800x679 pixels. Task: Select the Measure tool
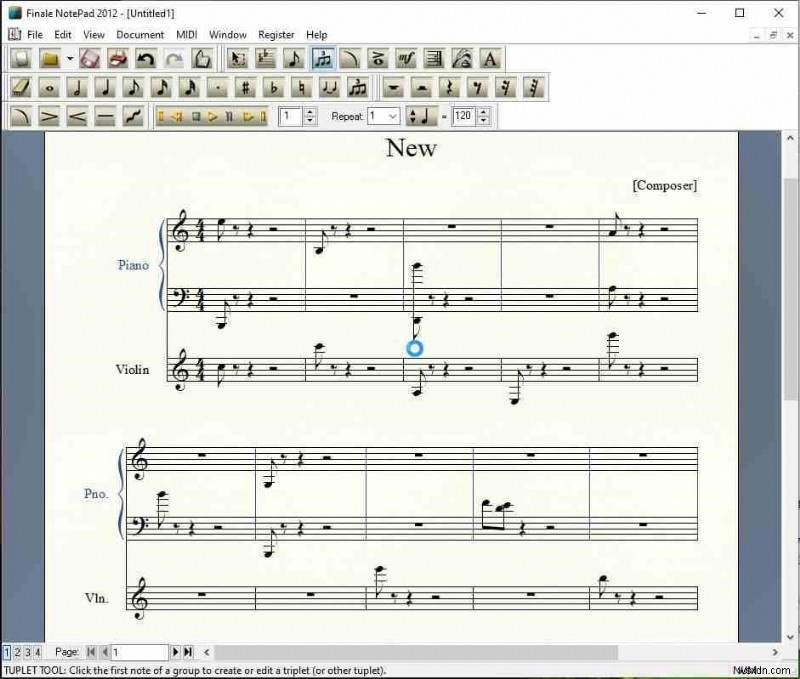click(265, 59)
